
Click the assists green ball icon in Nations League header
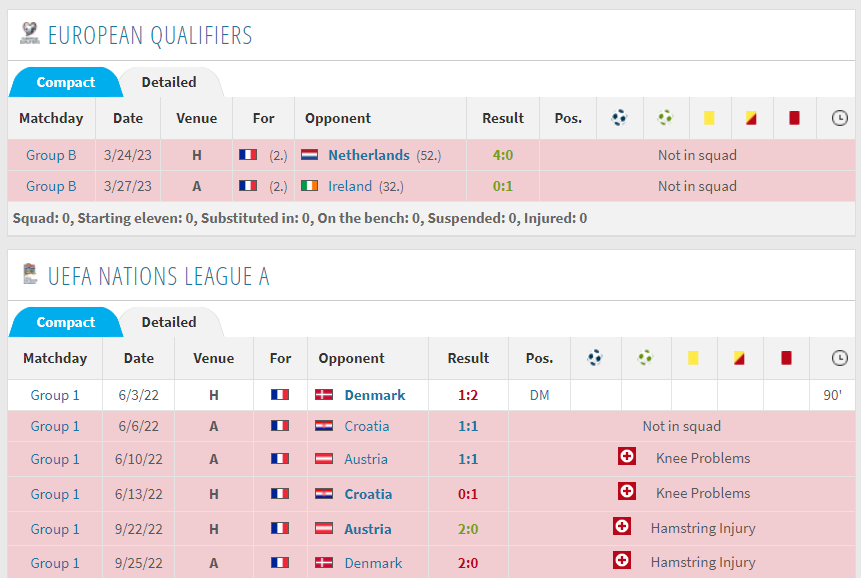point(645,358)
